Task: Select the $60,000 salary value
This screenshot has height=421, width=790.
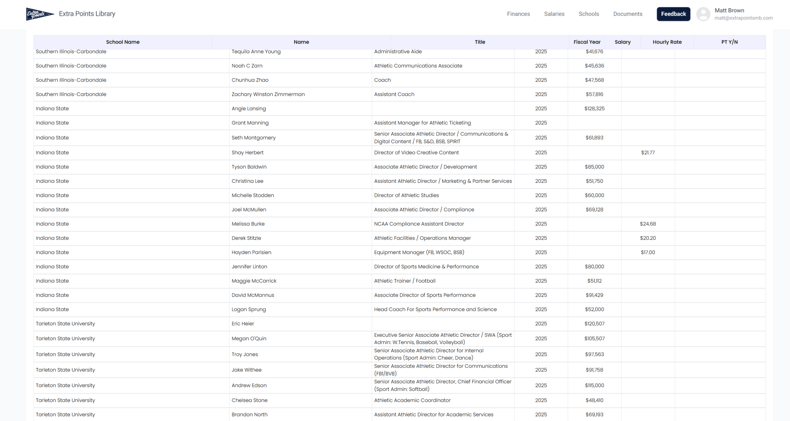Action: pos(595,195)
